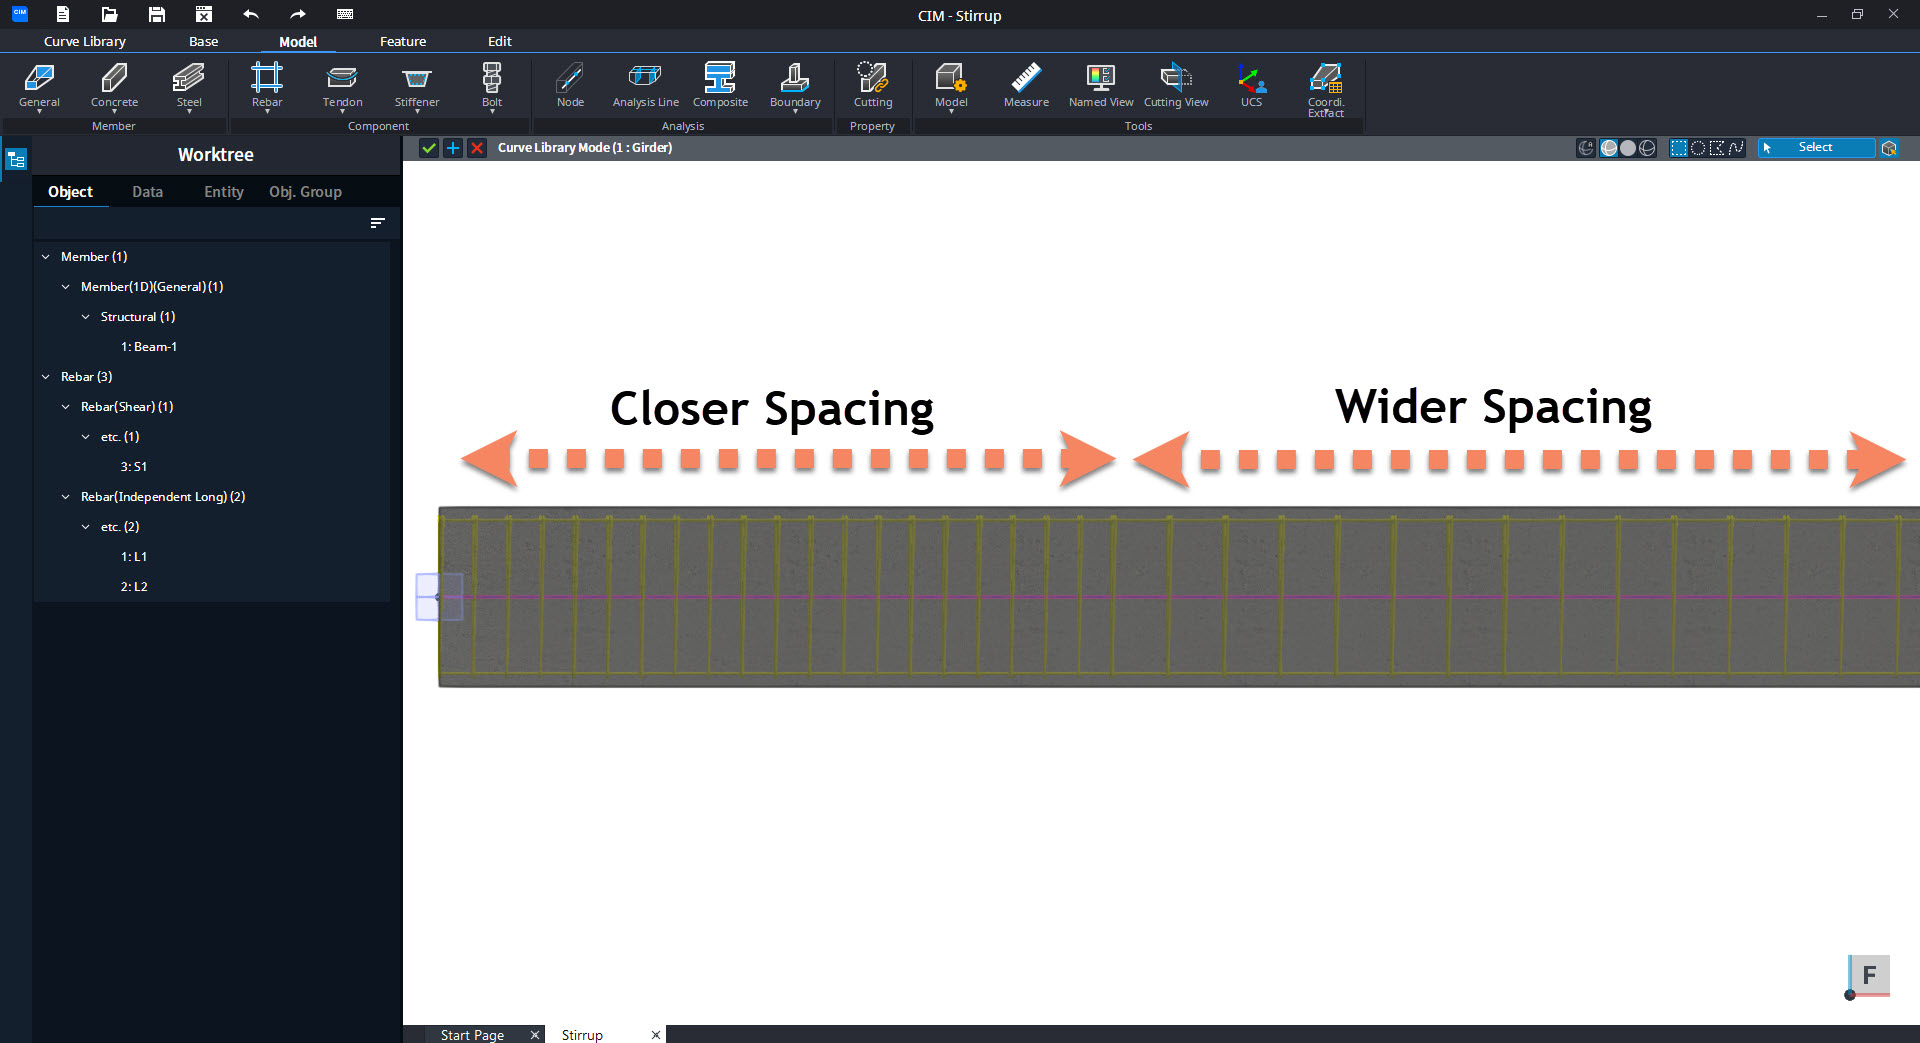
Task: Open the Obj. Group worktree tab
Action: [305, 192]
